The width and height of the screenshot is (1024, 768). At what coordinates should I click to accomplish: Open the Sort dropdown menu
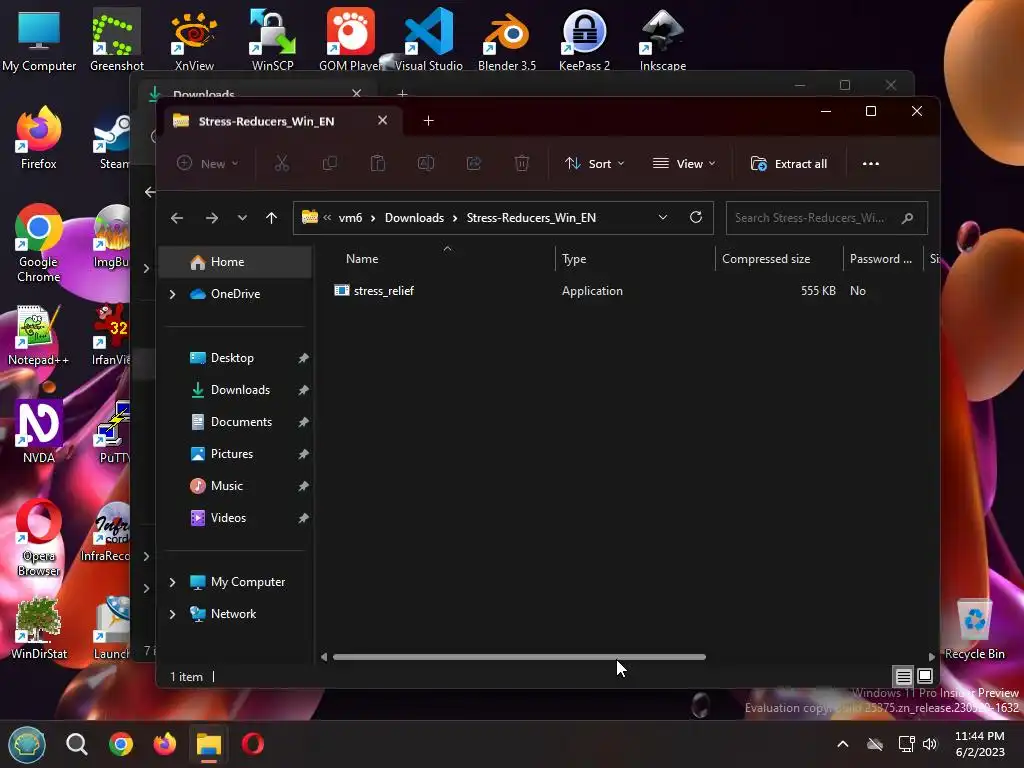(x=594, y=164)
